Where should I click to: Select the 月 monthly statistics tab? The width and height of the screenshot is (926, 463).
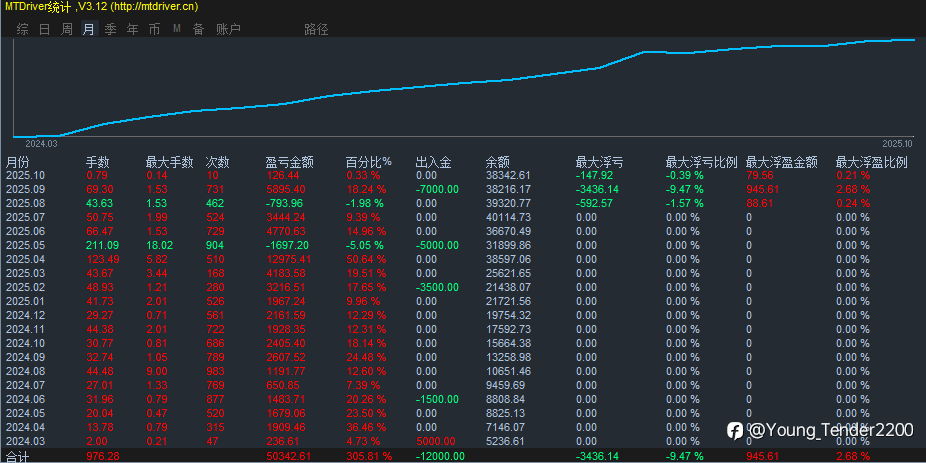pos(89,29)
